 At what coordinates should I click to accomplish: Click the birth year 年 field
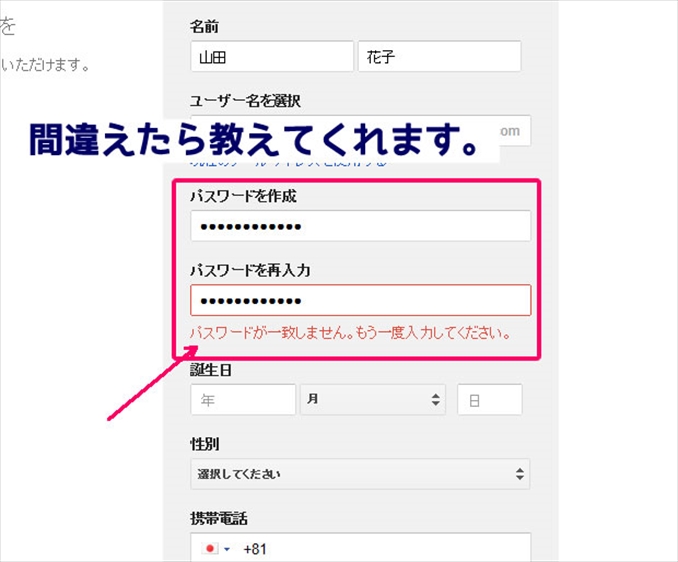pyautogui.click(x=243, y=399)
